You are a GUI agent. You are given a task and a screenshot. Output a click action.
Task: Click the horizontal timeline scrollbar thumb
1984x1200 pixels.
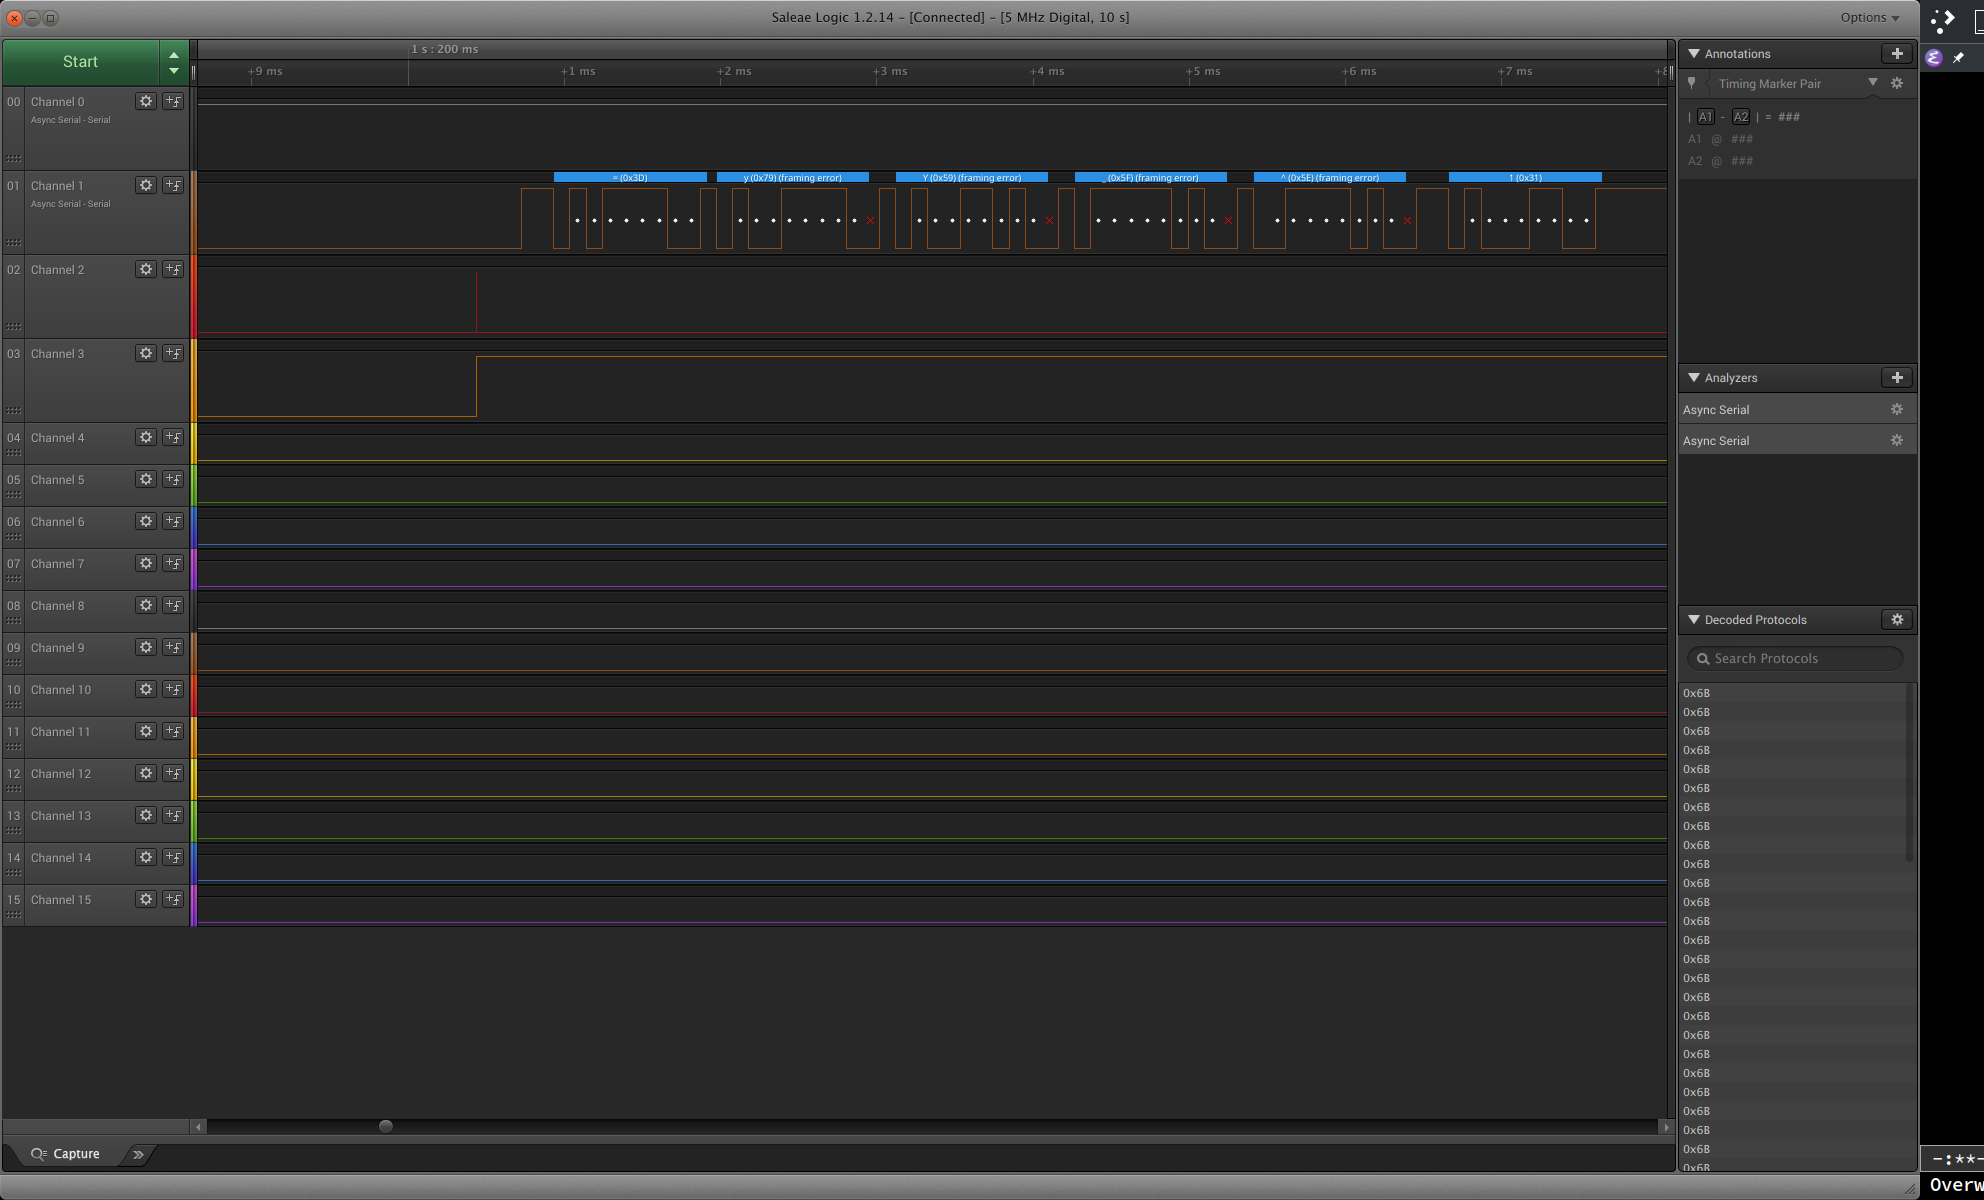tap(386, 1126)
